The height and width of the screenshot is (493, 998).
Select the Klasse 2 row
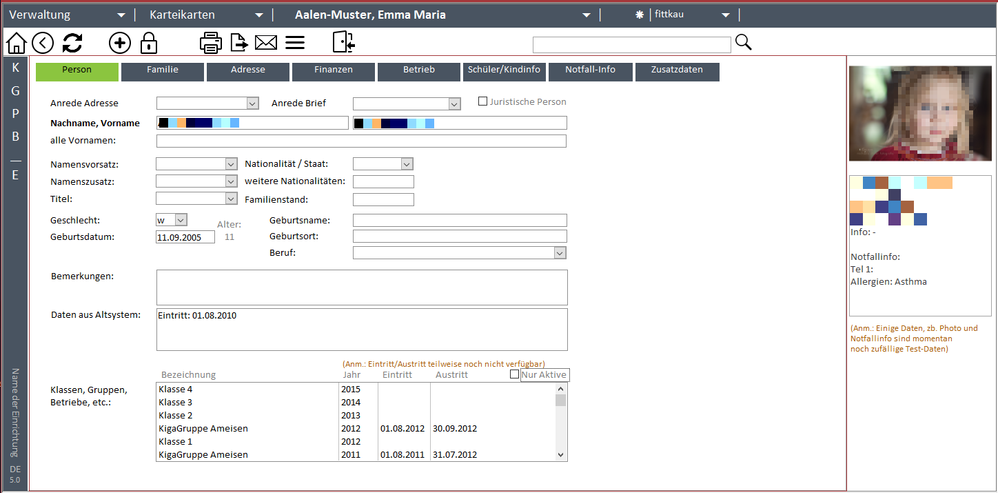pyautogui.click(x=355, y=415)
